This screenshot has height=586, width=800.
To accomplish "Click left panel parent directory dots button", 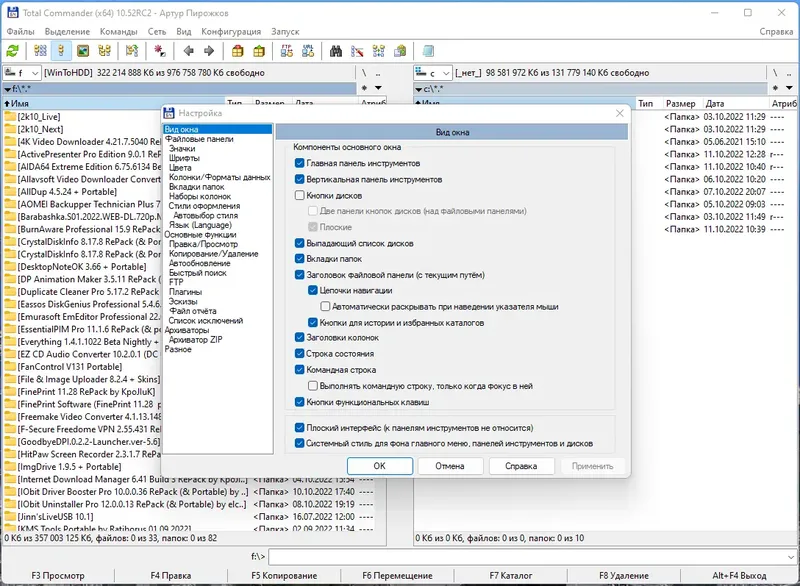I will tap(378, 73).
